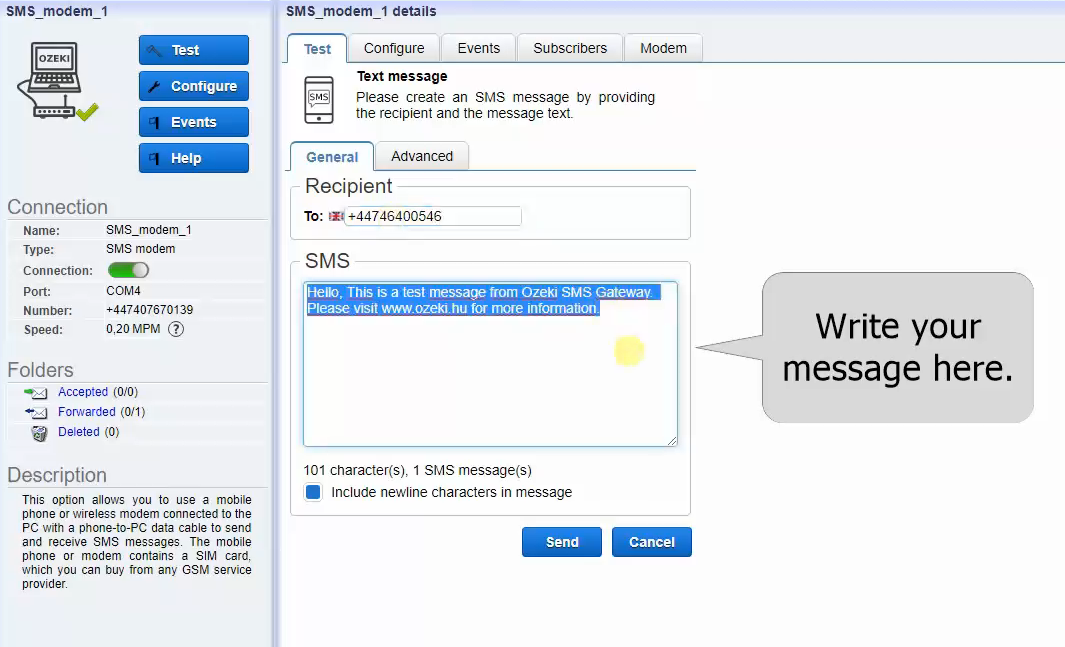Click the type value SMS modem
The width and height of the screenshot is (1065, 647).
click(x=141, y=248)
